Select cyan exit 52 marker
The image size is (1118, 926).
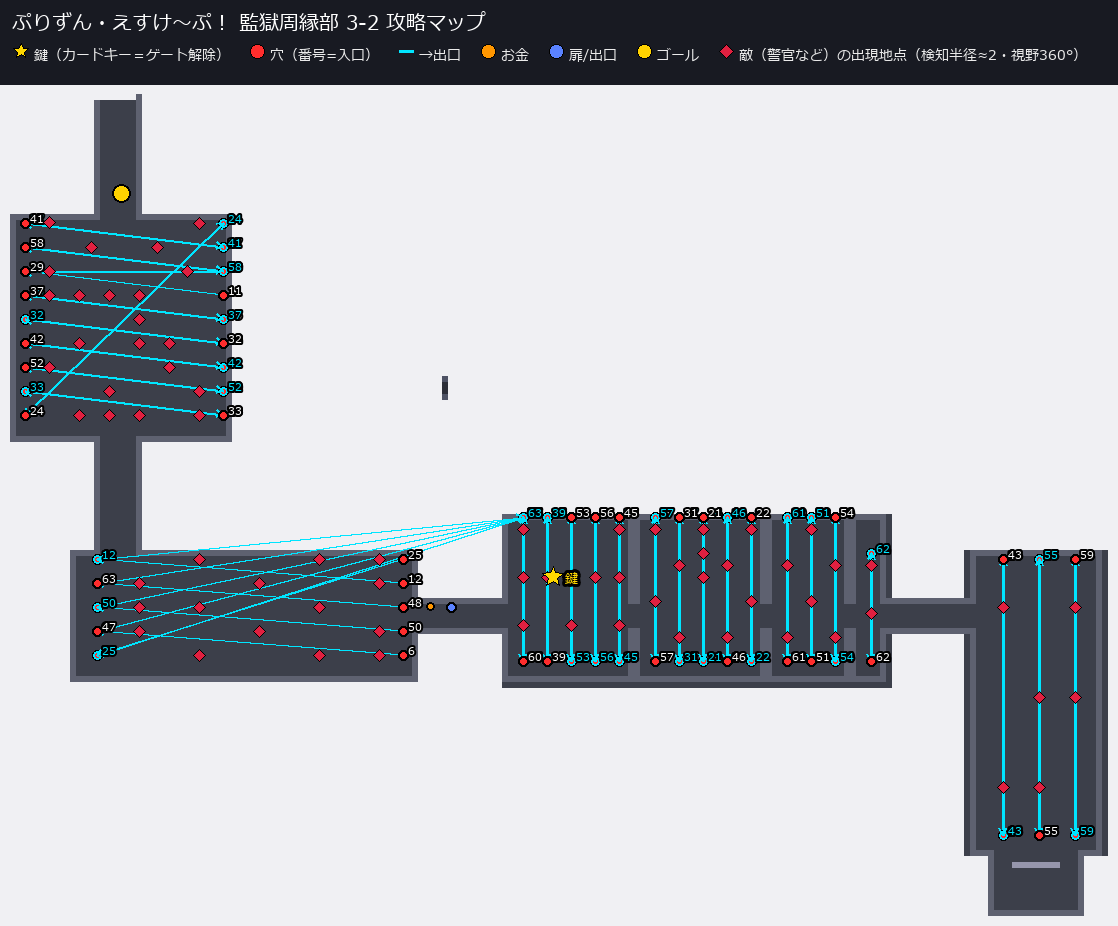(x=223, y=391)
